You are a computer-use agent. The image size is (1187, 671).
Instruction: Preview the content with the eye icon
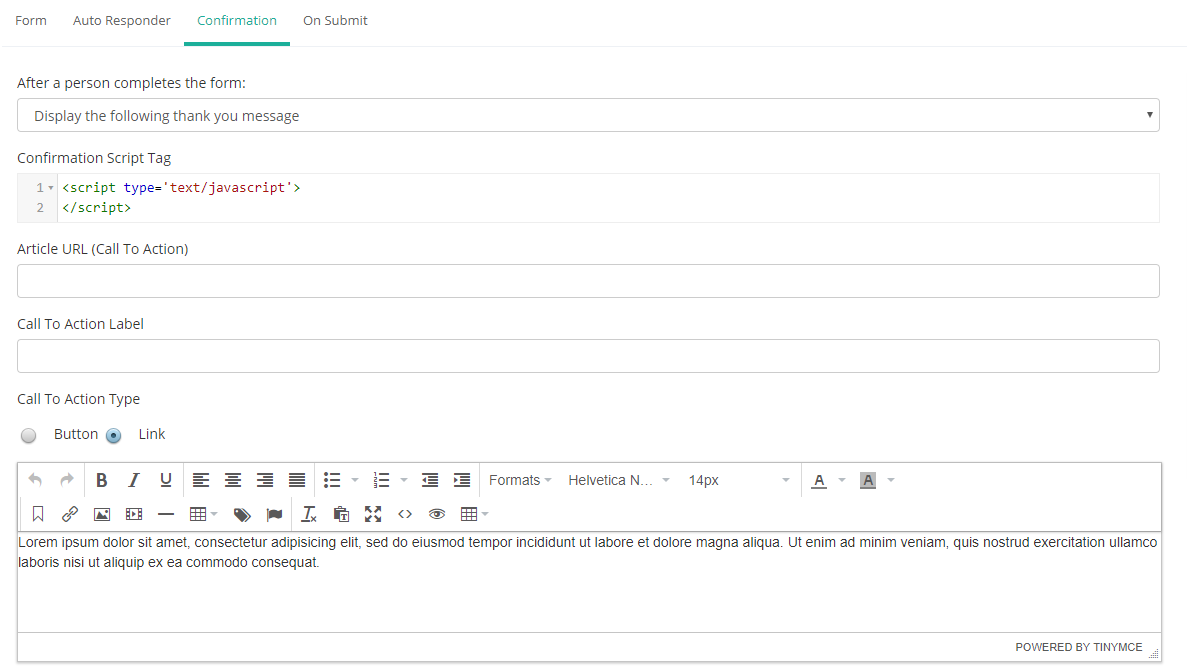(437, 514)
